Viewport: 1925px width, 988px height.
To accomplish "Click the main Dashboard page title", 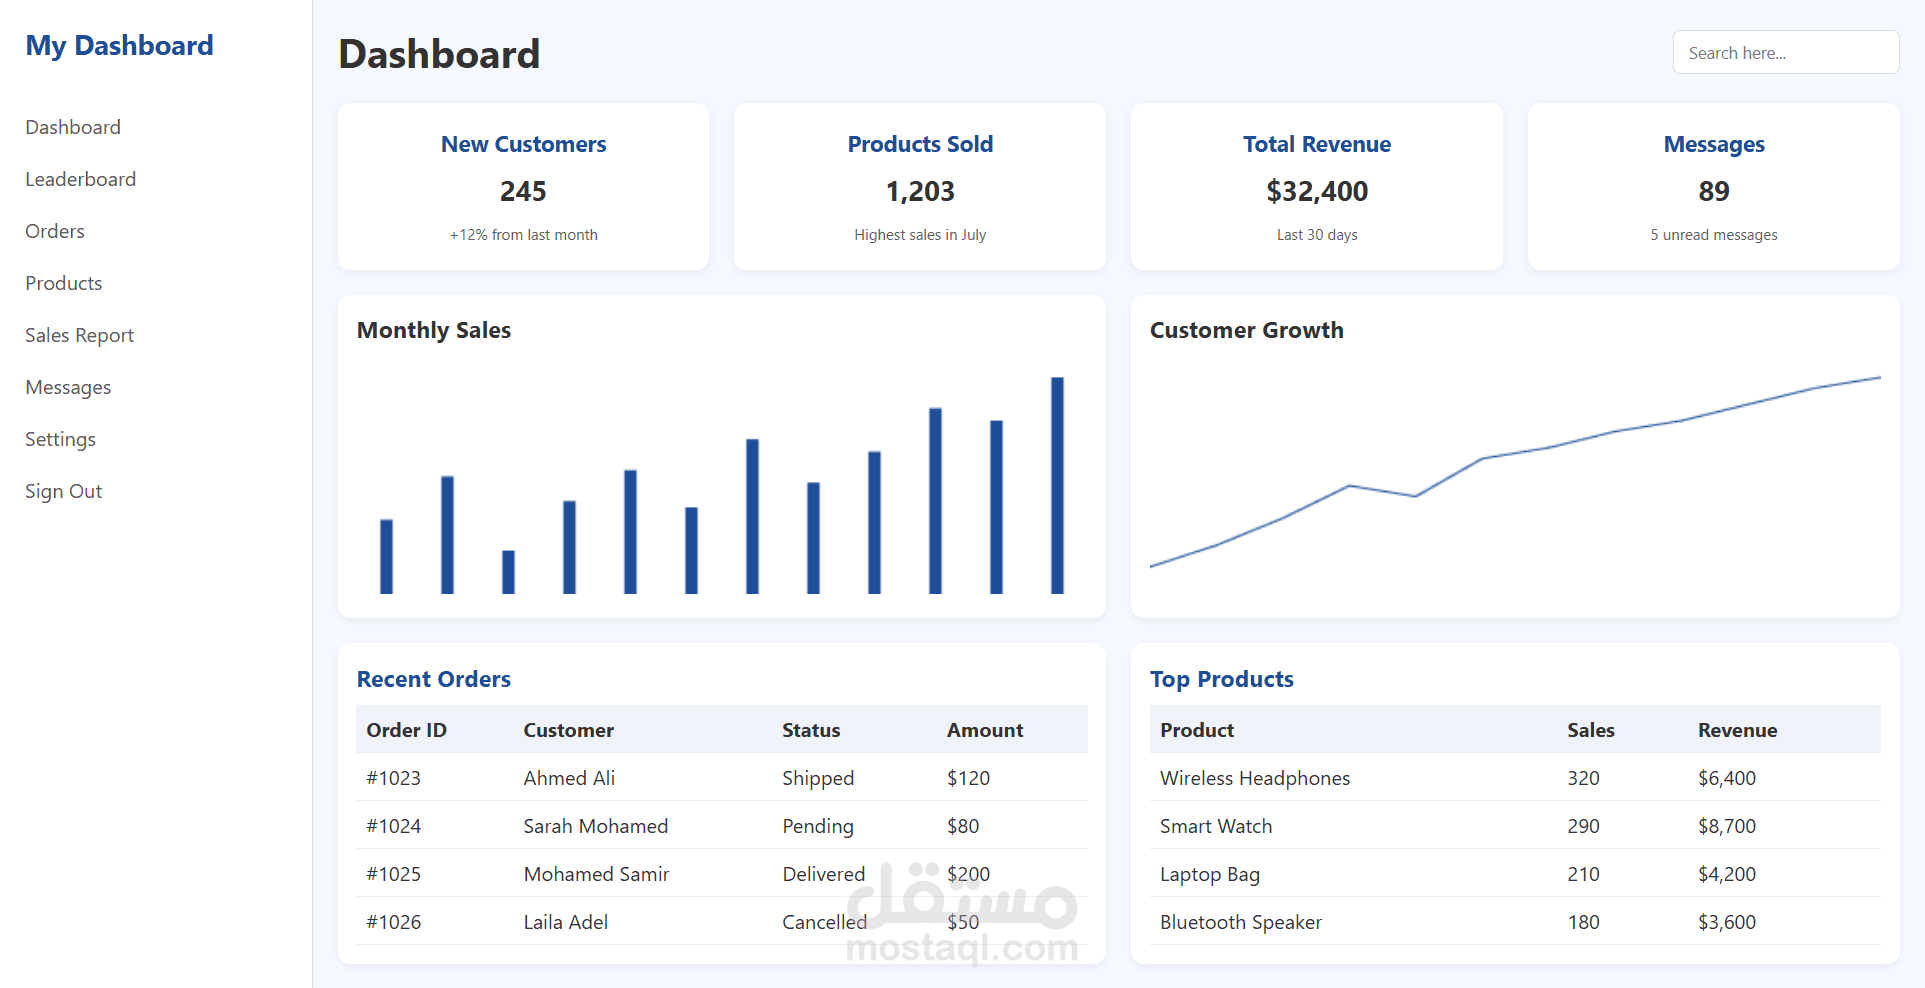I will click(439, 54).
